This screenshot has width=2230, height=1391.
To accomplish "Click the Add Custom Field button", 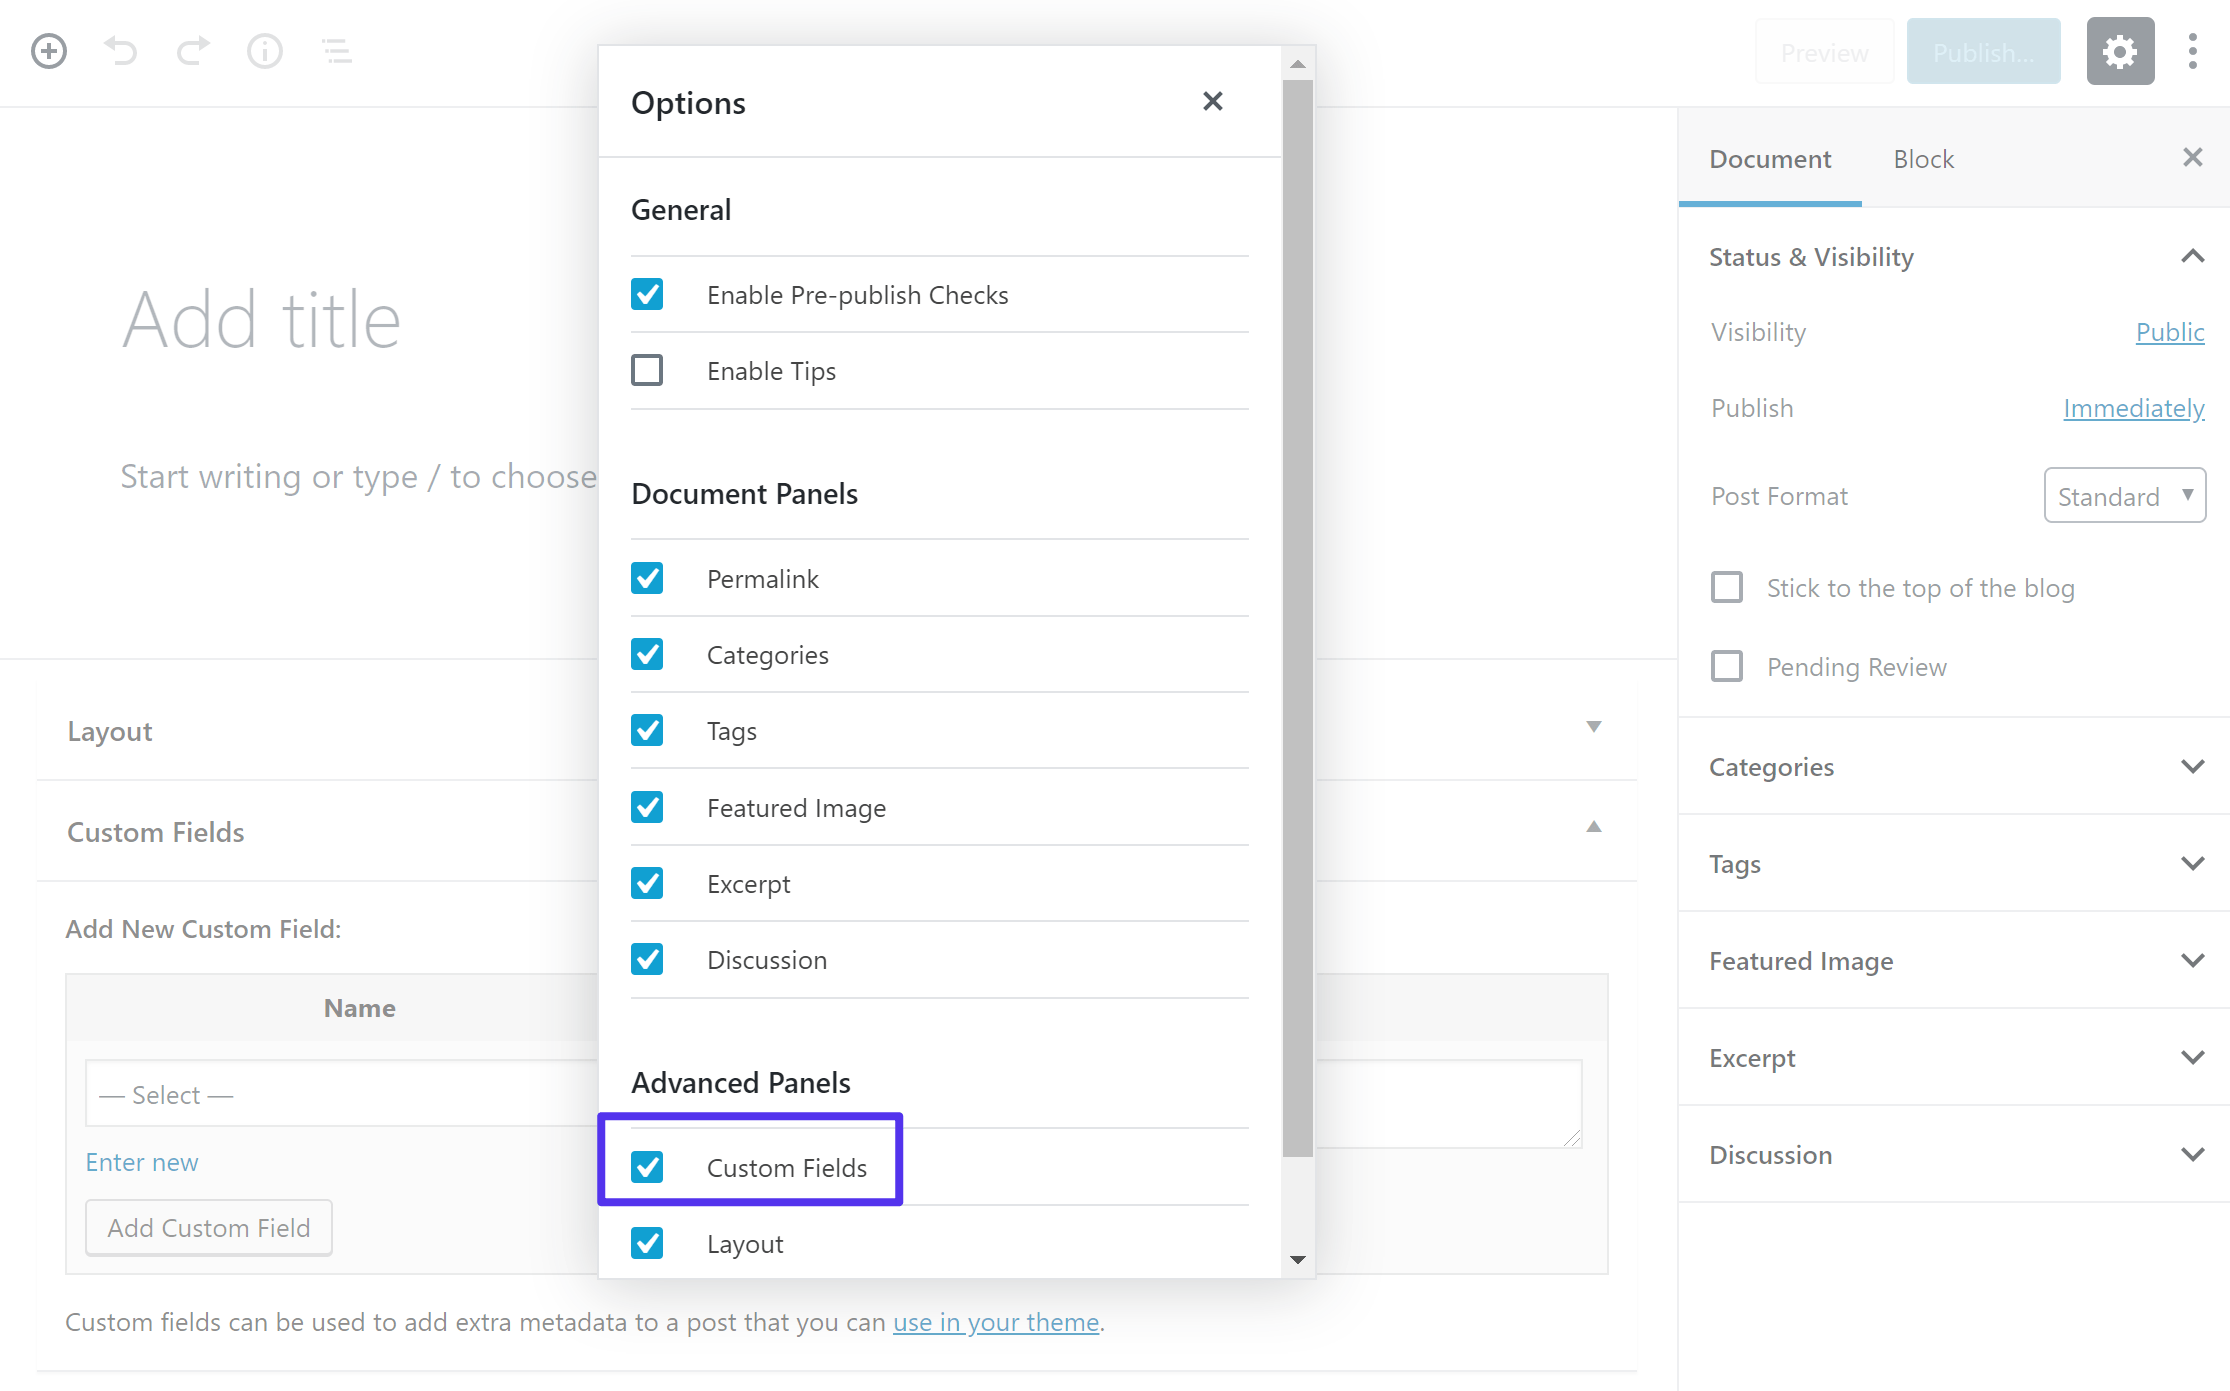I will 210,1228.
